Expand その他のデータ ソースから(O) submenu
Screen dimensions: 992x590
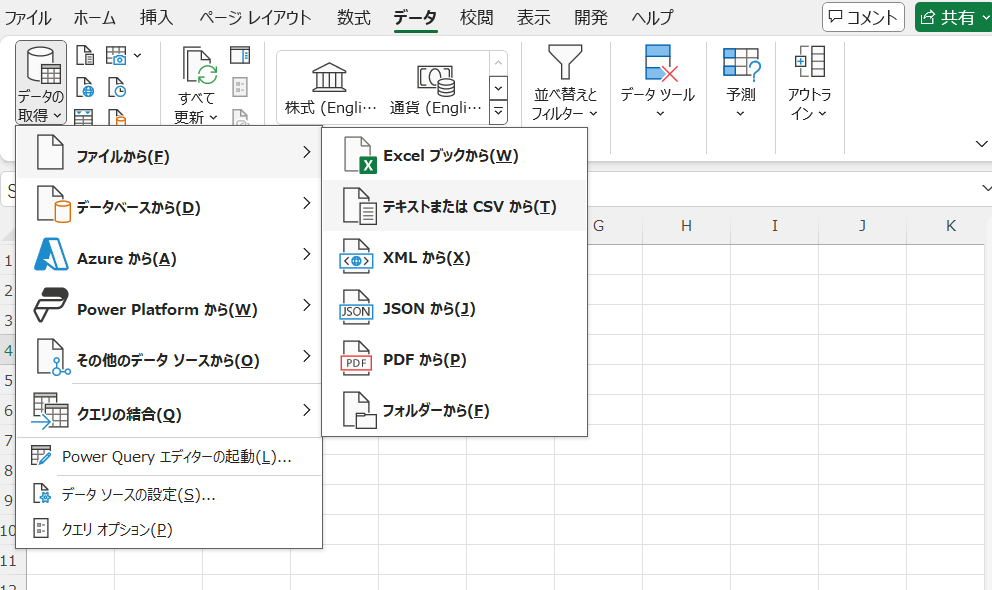[x=169, y=357]
